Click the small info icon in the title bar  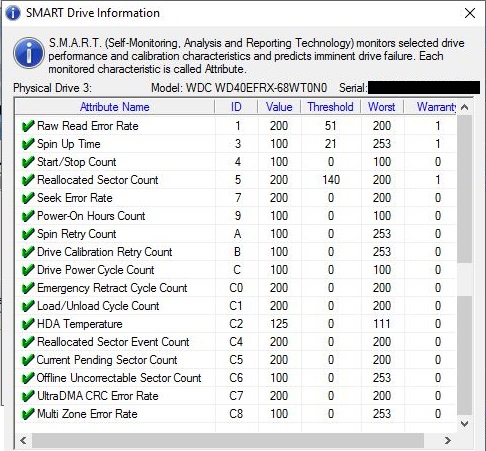pos(13,13)
